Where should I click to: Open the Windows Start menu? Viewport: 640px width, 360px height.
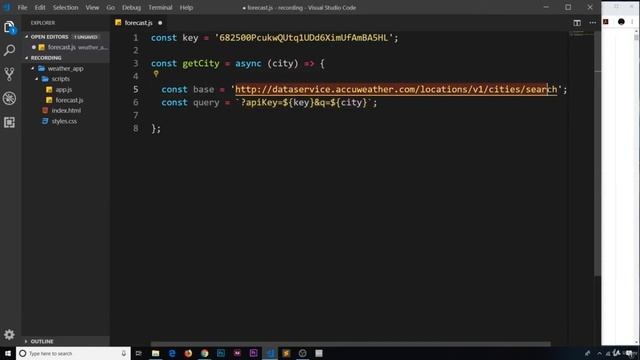pos(8,353)
